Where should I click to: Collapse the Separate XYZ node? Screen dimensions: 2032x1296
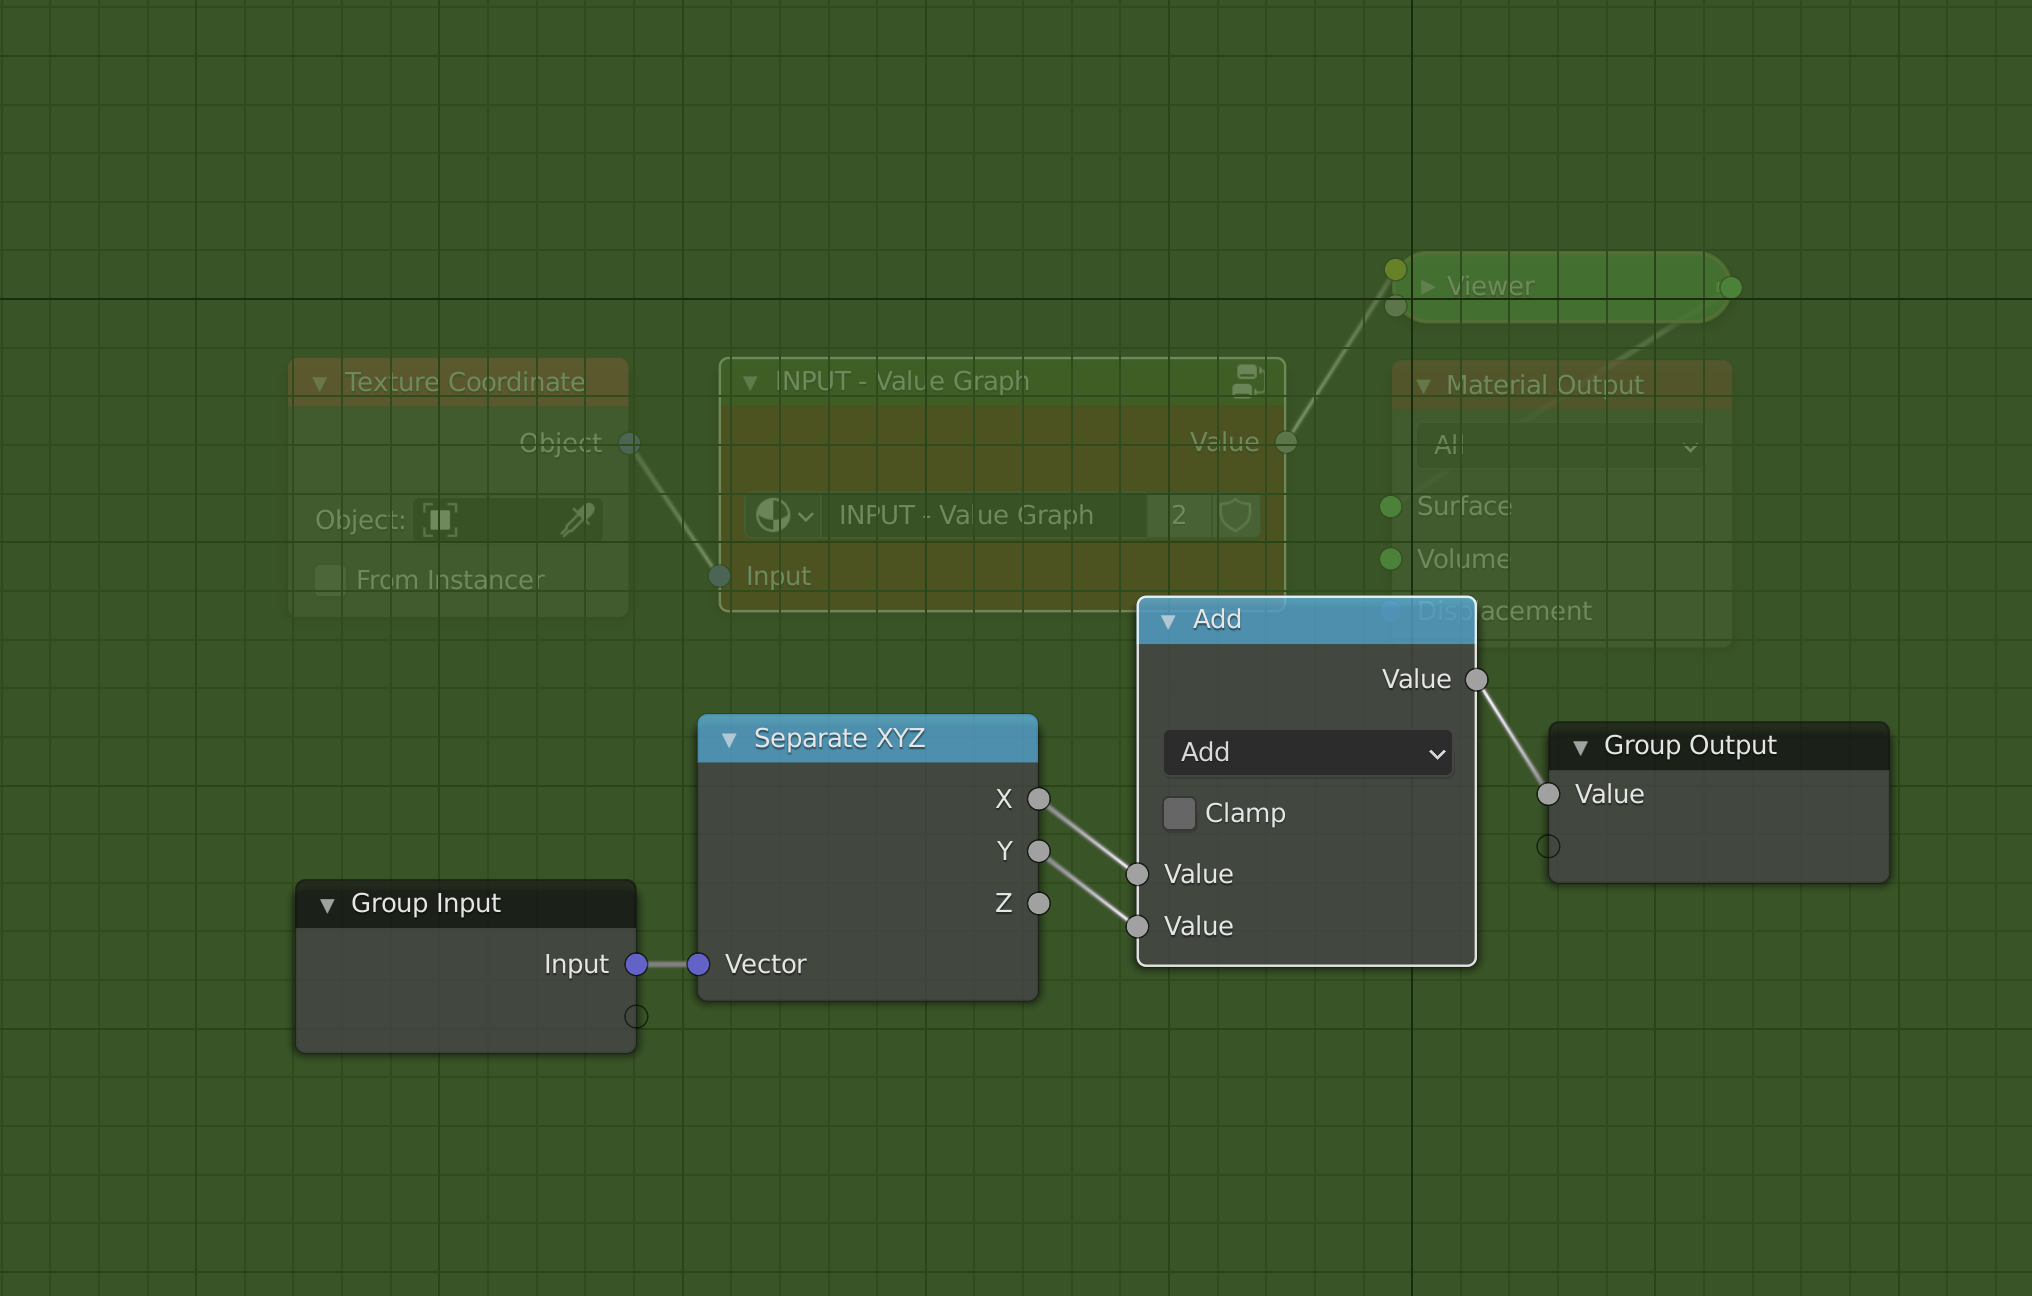tap(729, 740)
